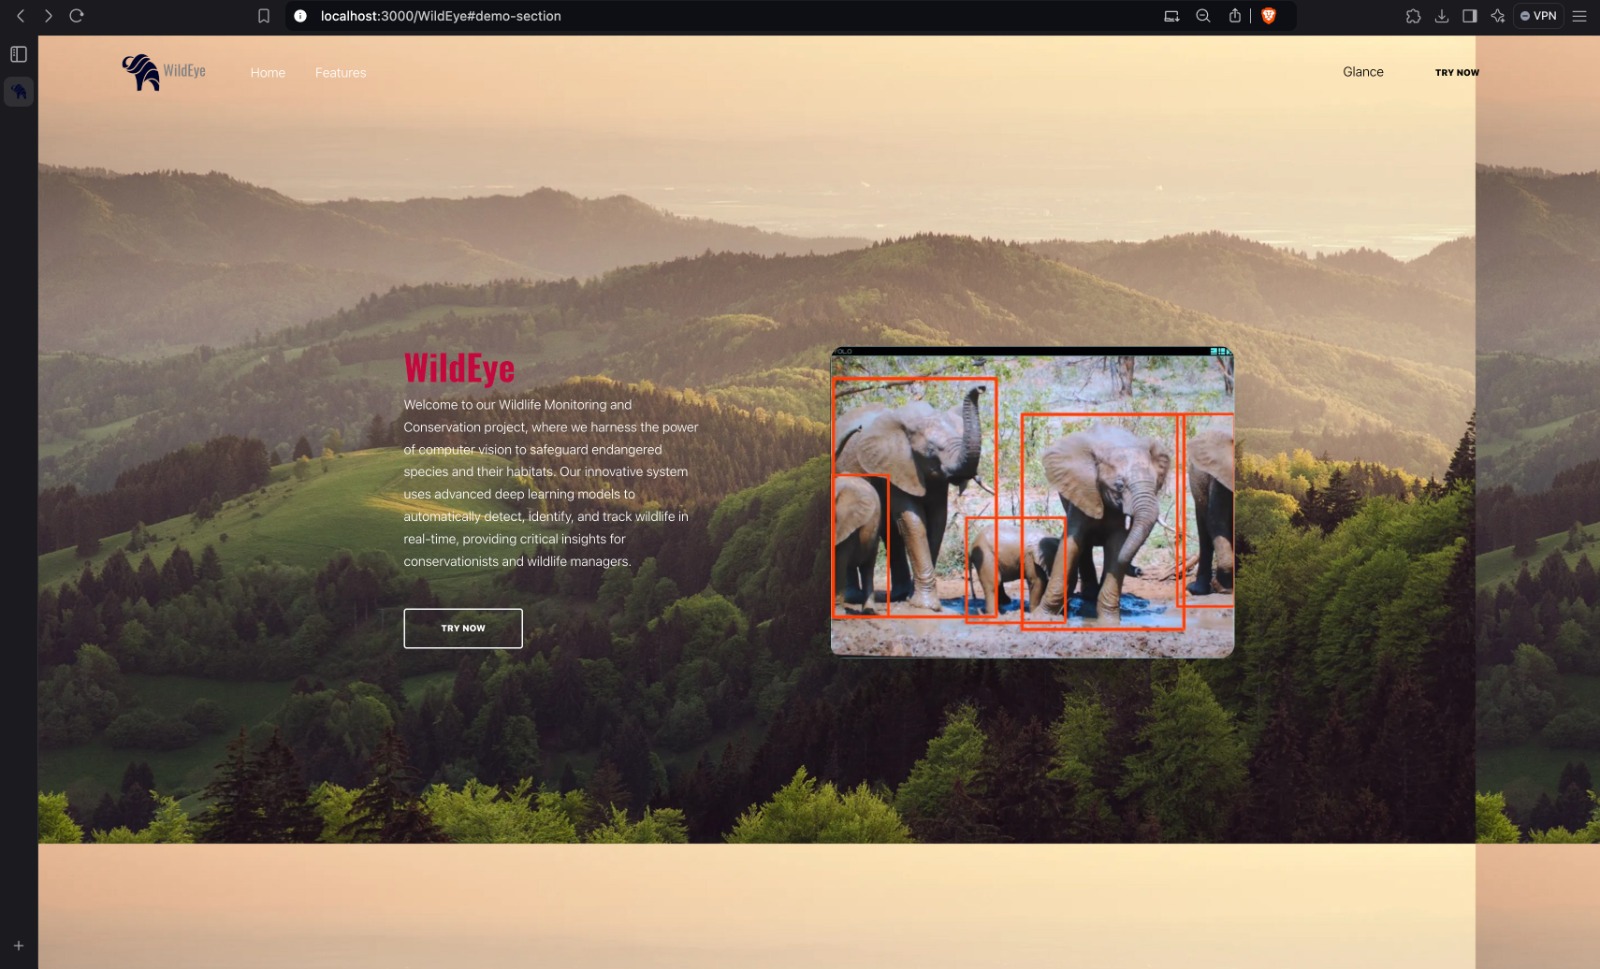Click the share icon in address bar
1600x969 pixels.
[1235, 16]
